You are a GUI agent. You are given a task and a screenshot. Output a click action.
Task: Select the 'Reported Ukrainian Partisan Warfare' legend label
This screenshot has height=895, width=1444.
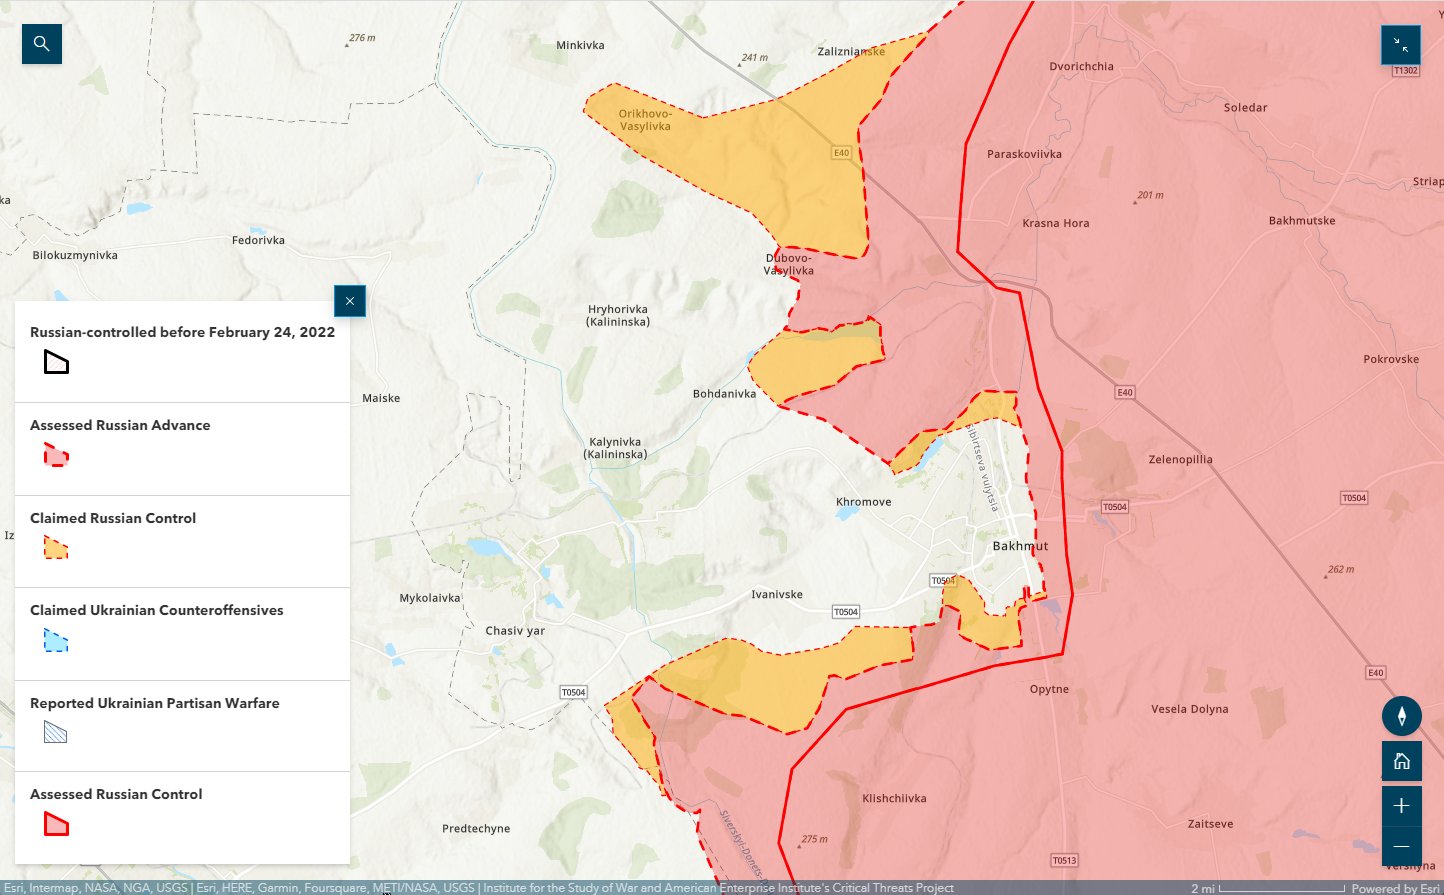click(155, 703)
